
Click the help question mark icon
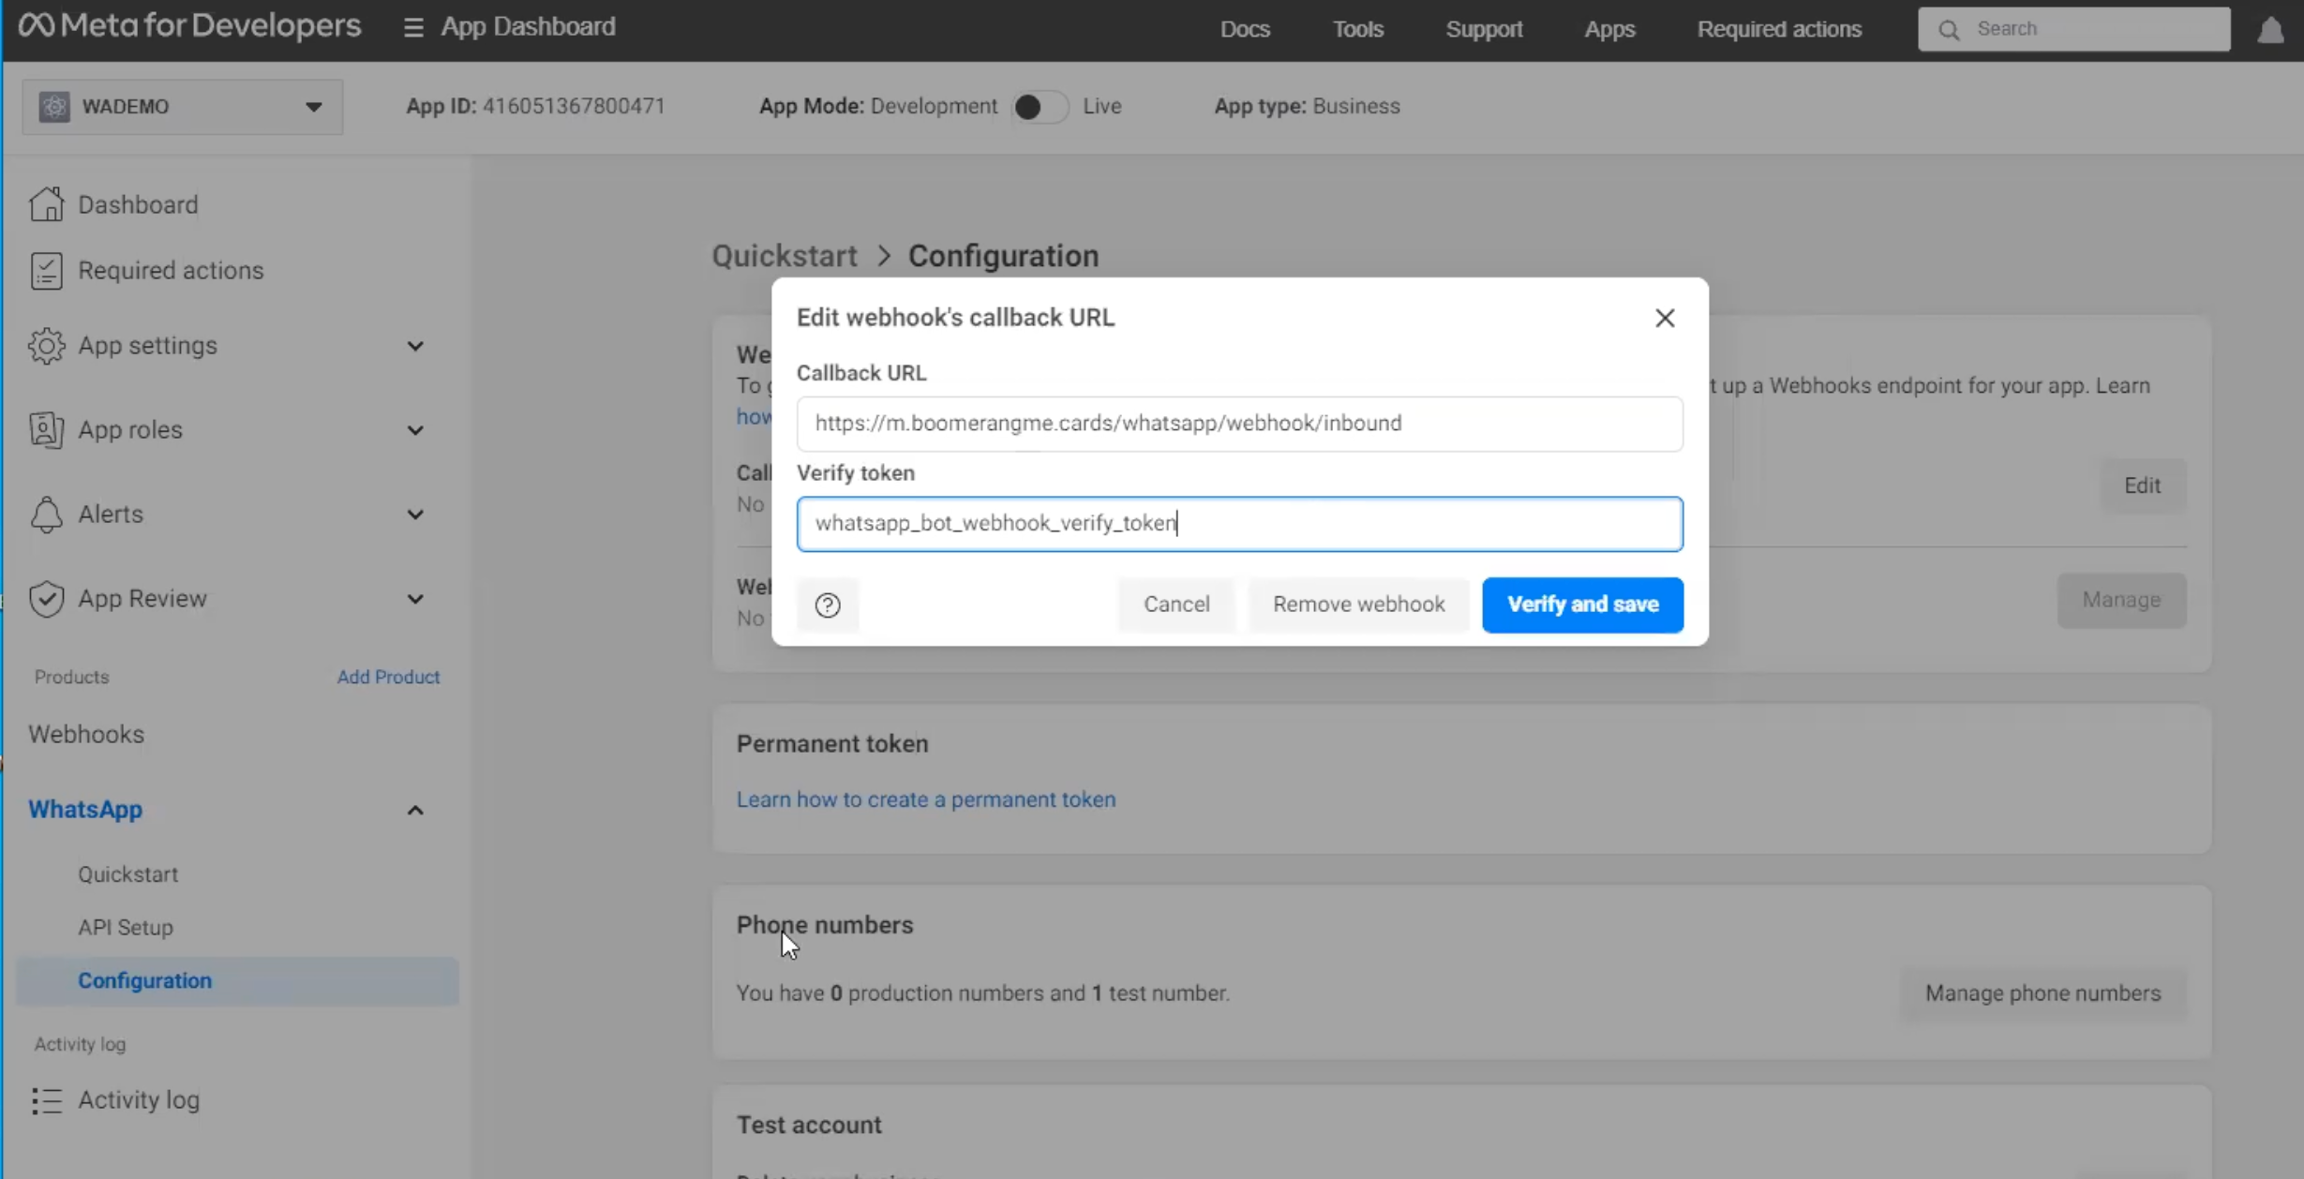tap(827, 604)
